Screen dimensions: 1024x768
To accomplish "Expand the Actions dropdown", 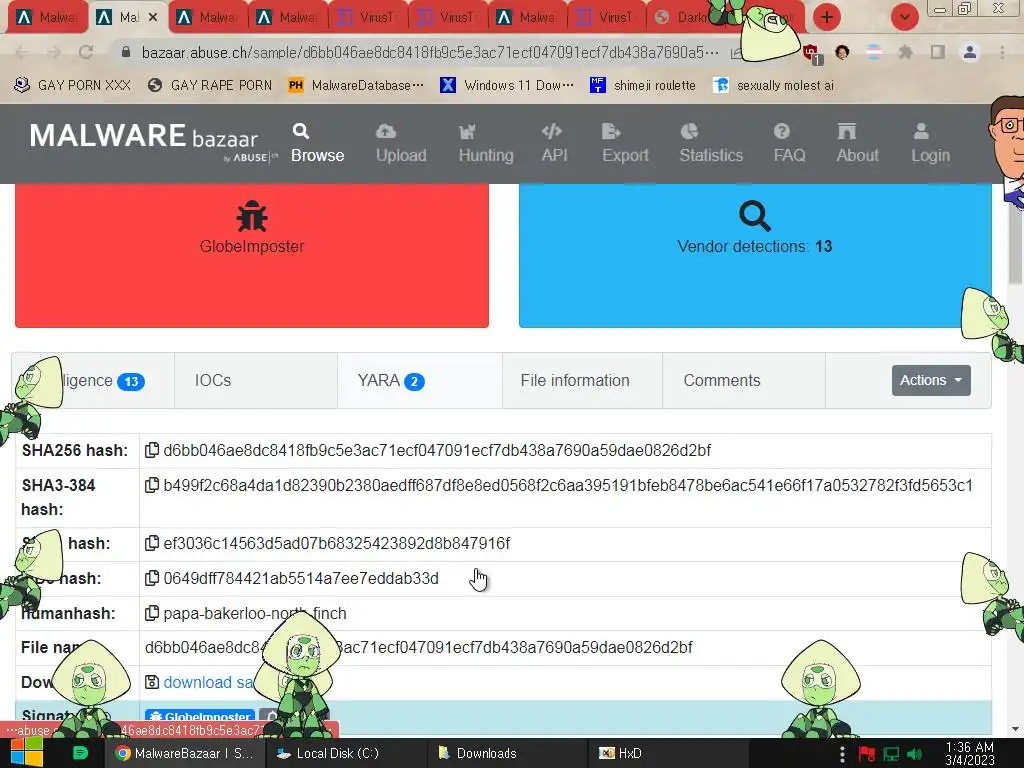I will tap(931, 380).
